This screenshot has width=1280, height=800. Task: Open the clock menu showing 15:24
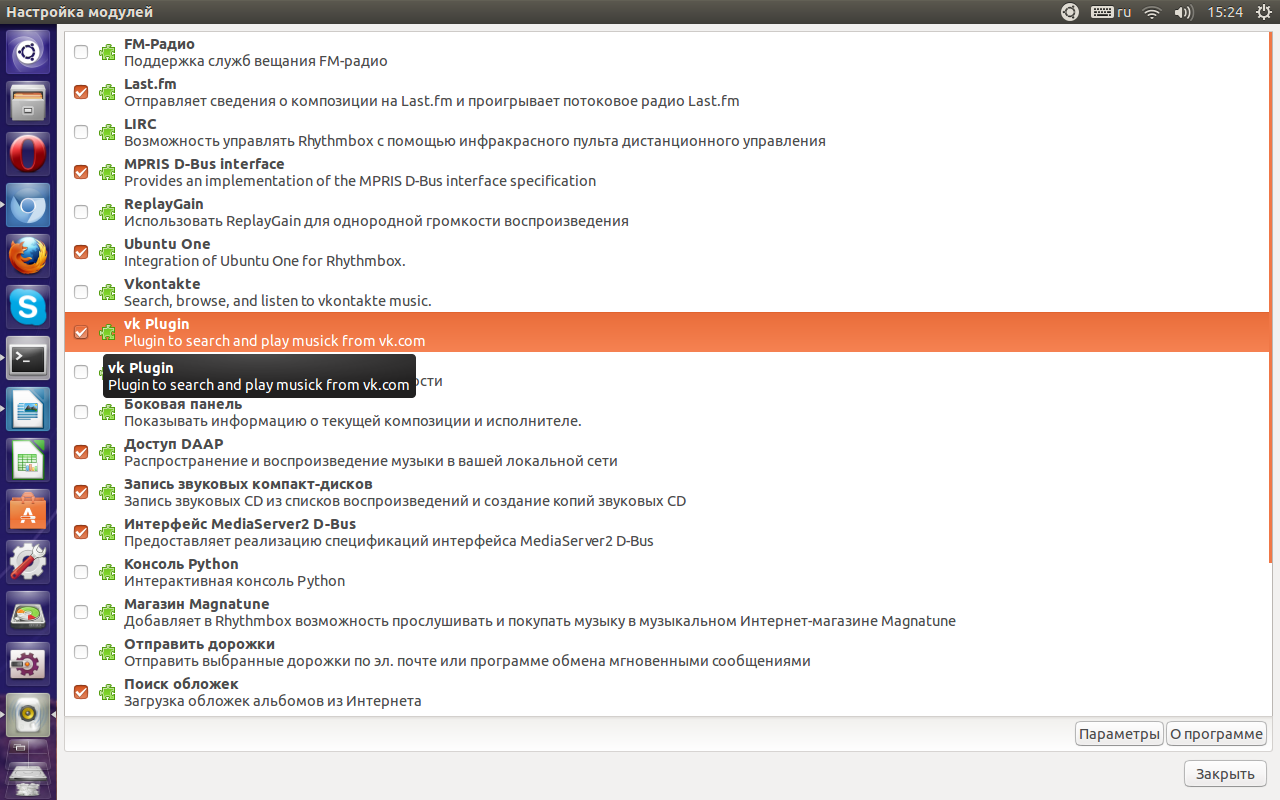click(1225, 12)
